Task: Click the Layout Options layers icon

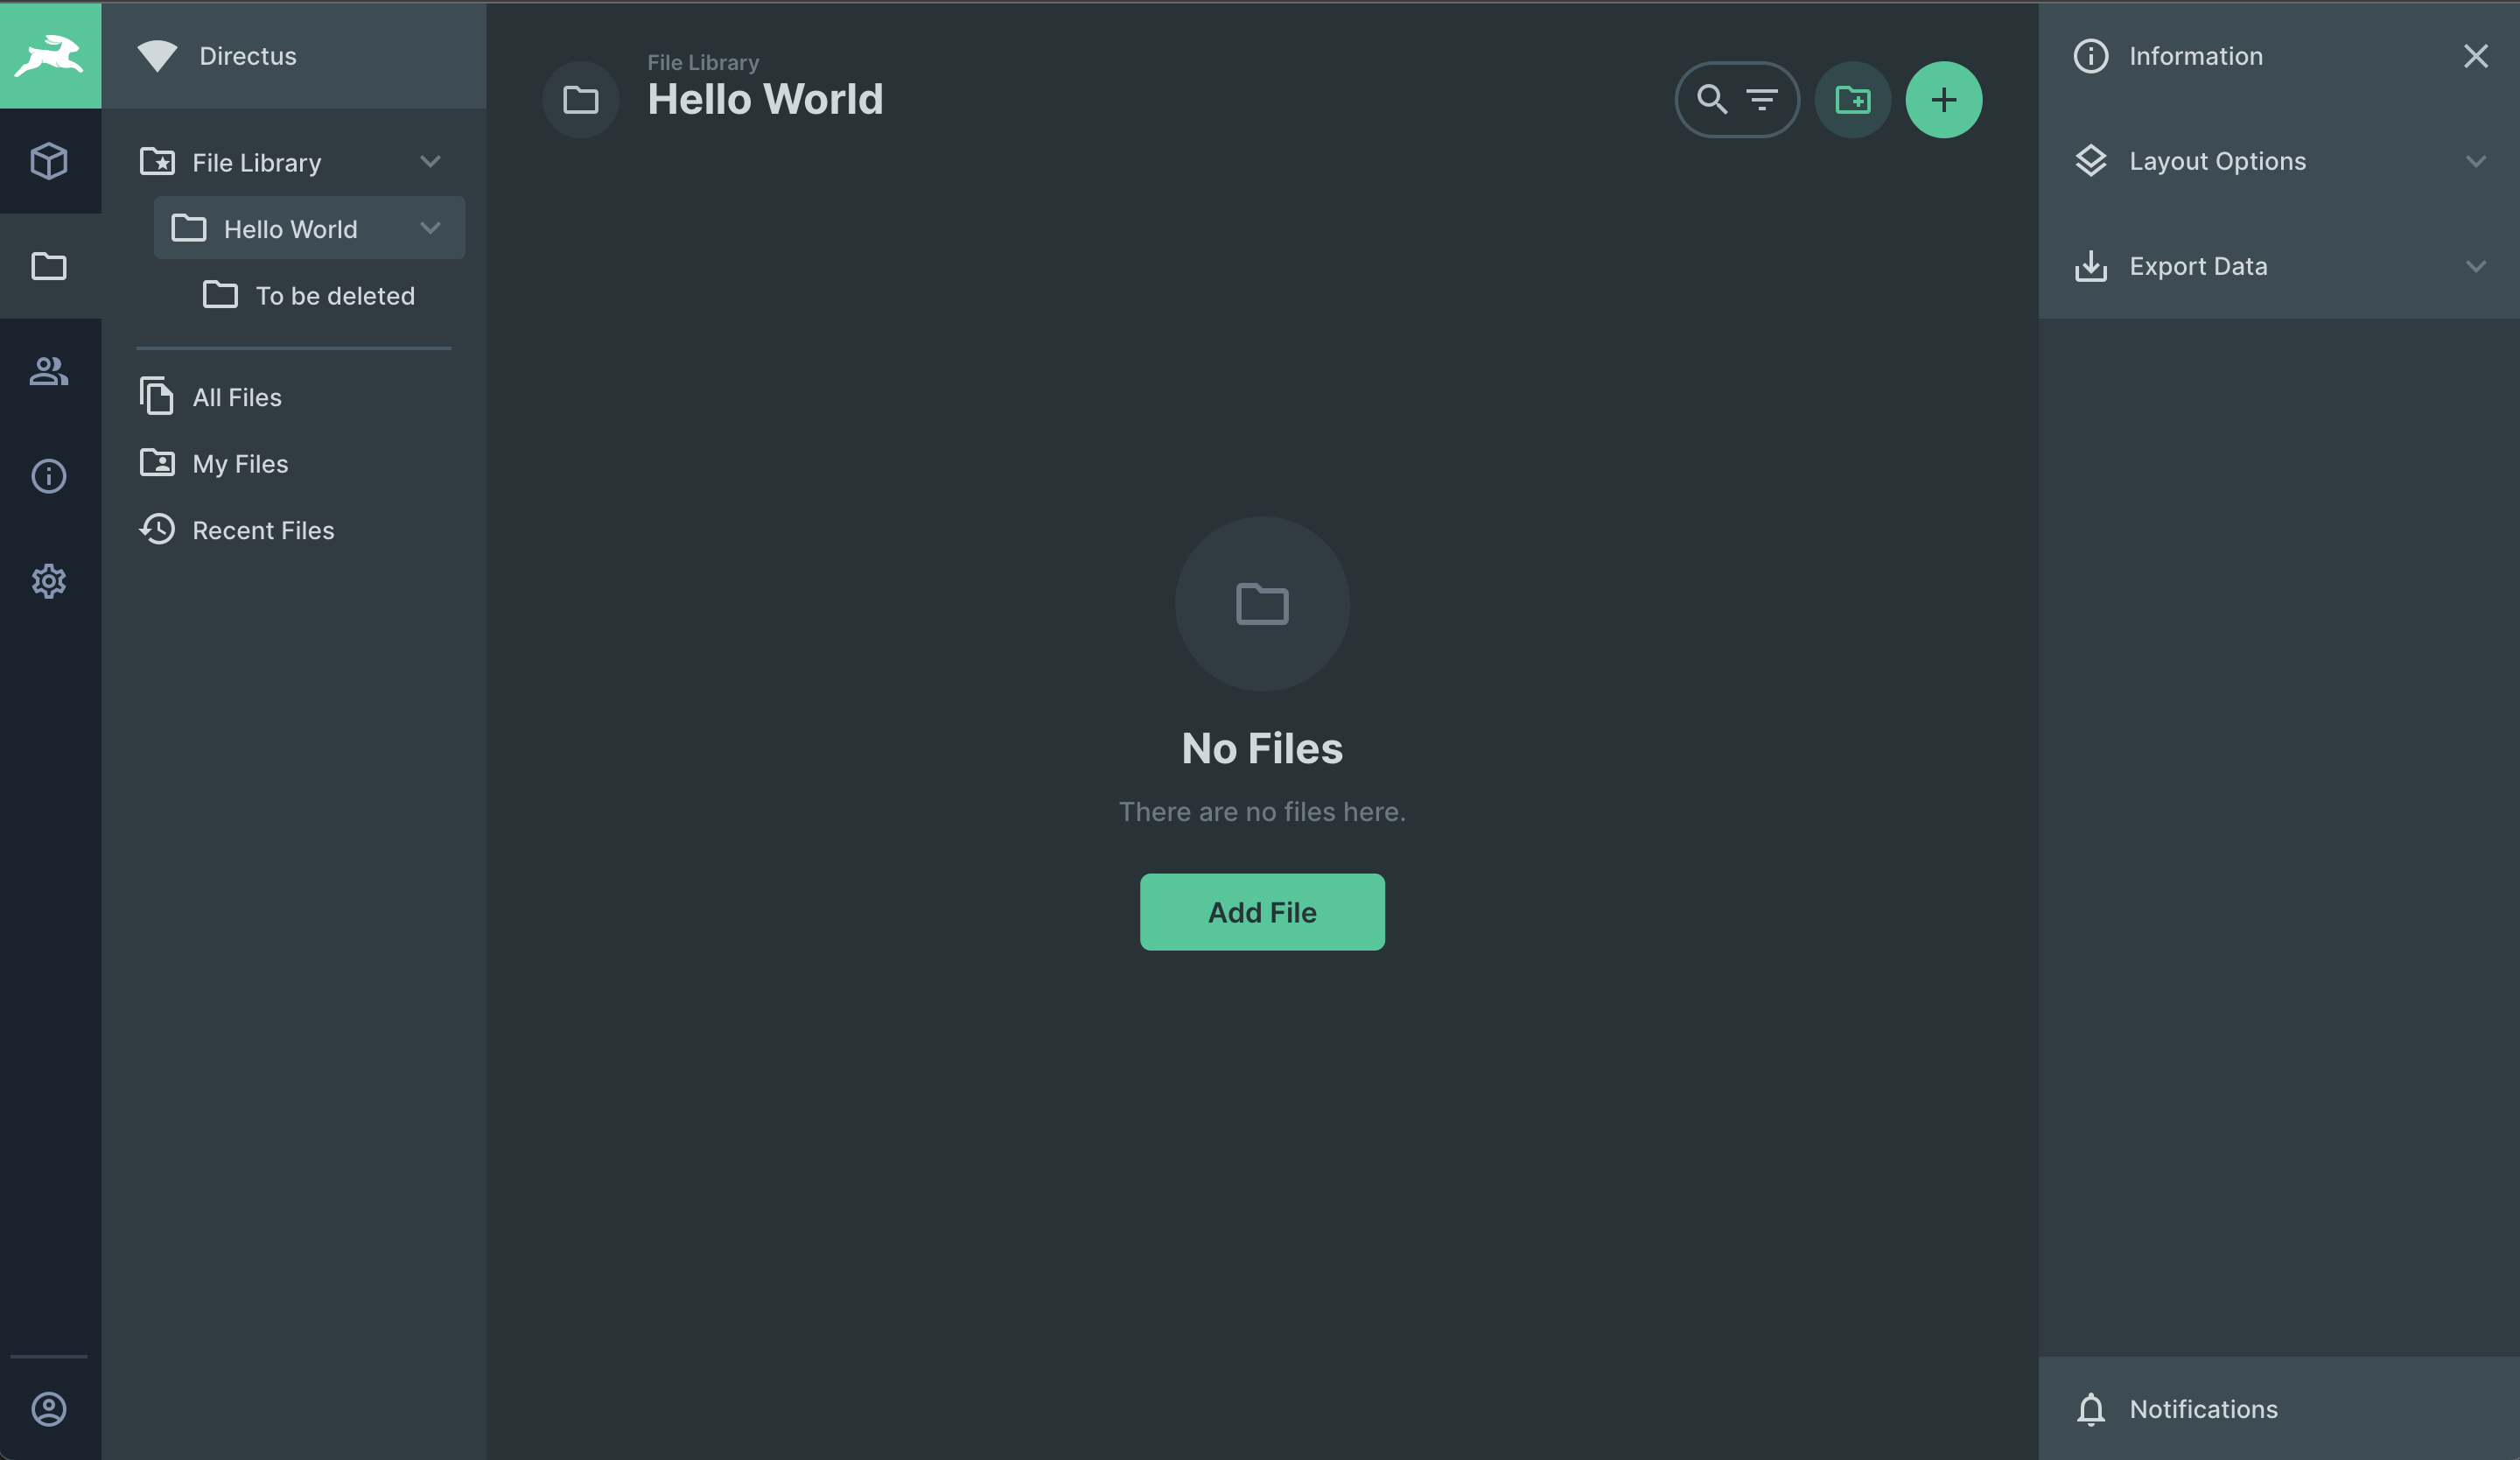Action: tap(2091, 161)
